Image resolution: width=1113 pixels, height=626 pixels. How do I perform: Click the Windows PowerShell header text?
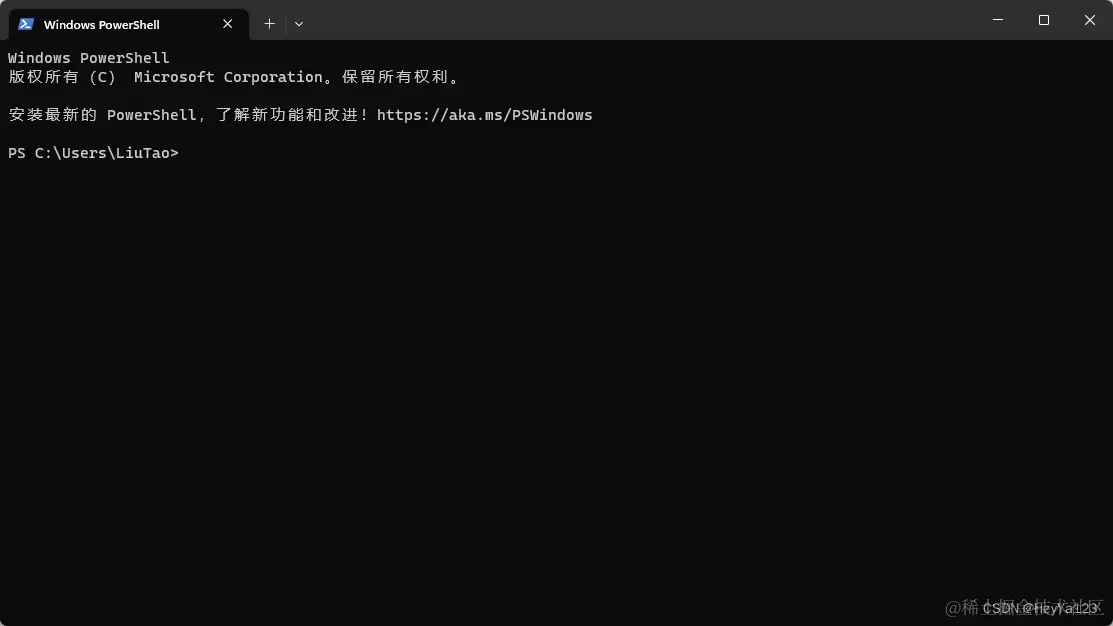[88, 57]
